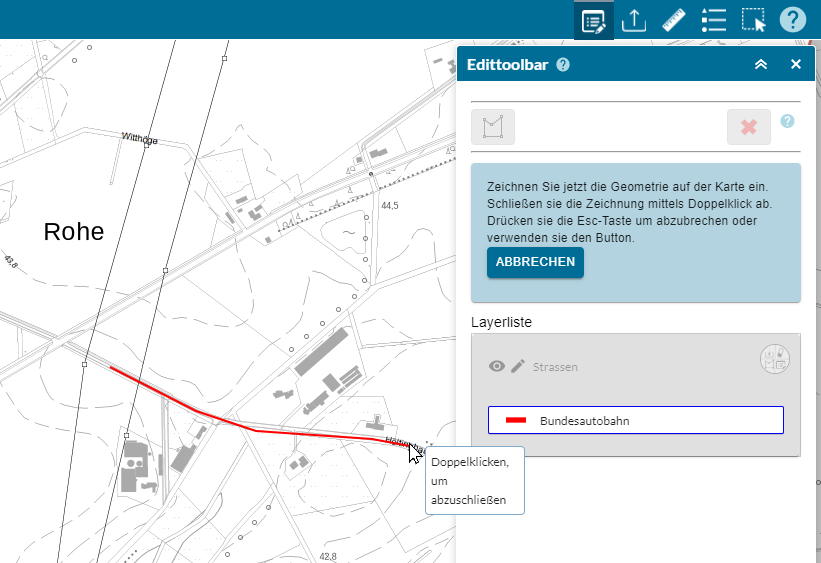Click the upload/export icon
This screenshot has height=563, width=821.
tap(634, 20)
